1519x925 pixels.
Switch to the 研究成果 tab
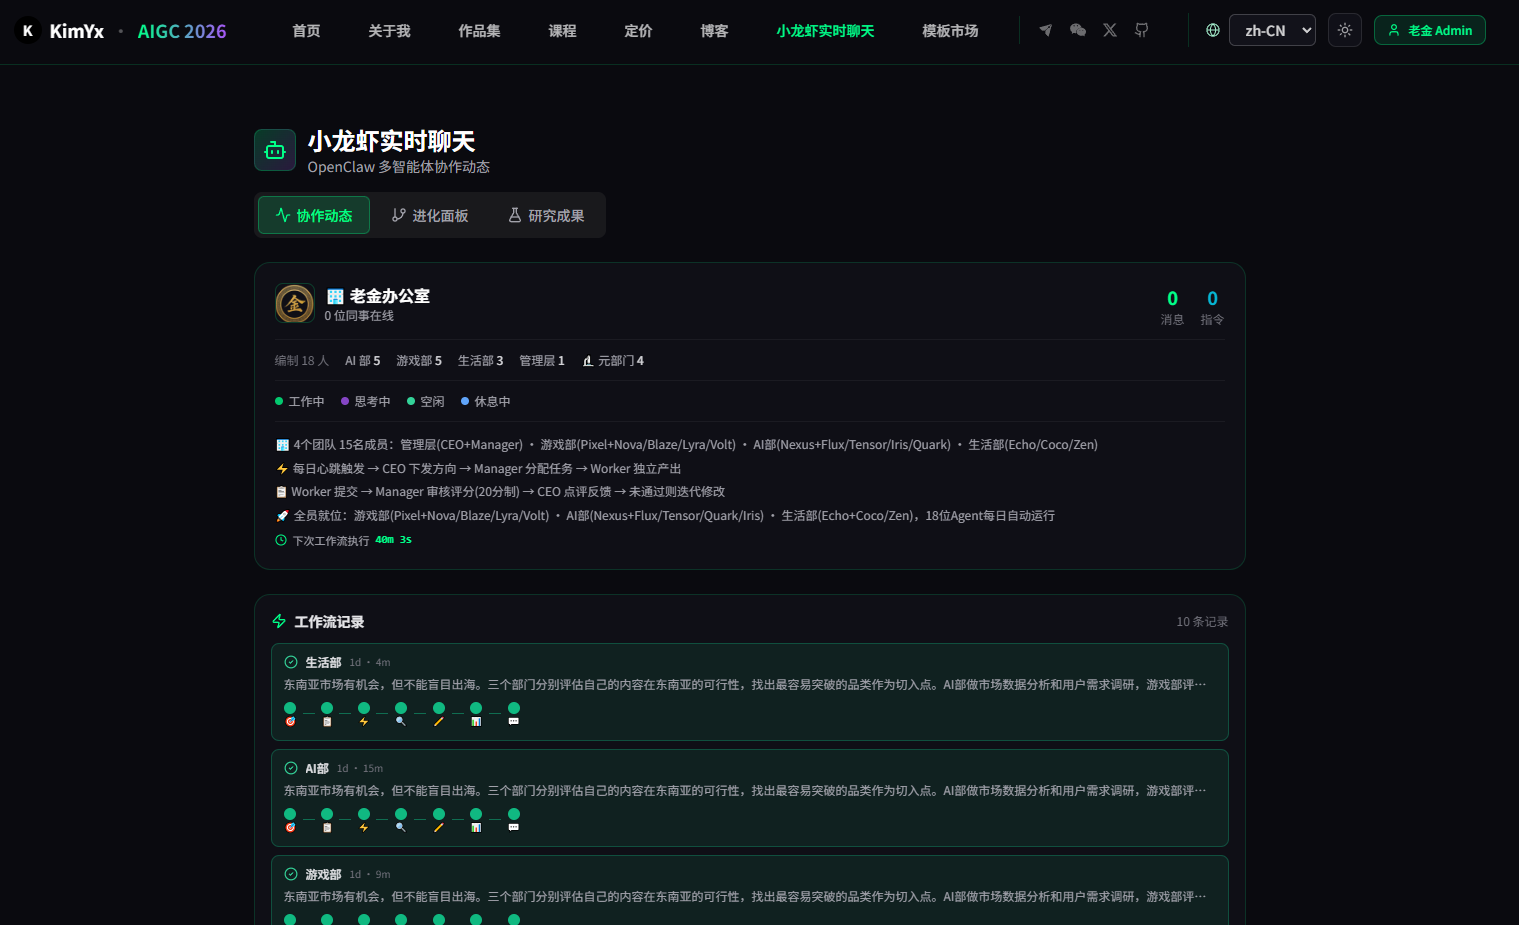pos(546,215)
